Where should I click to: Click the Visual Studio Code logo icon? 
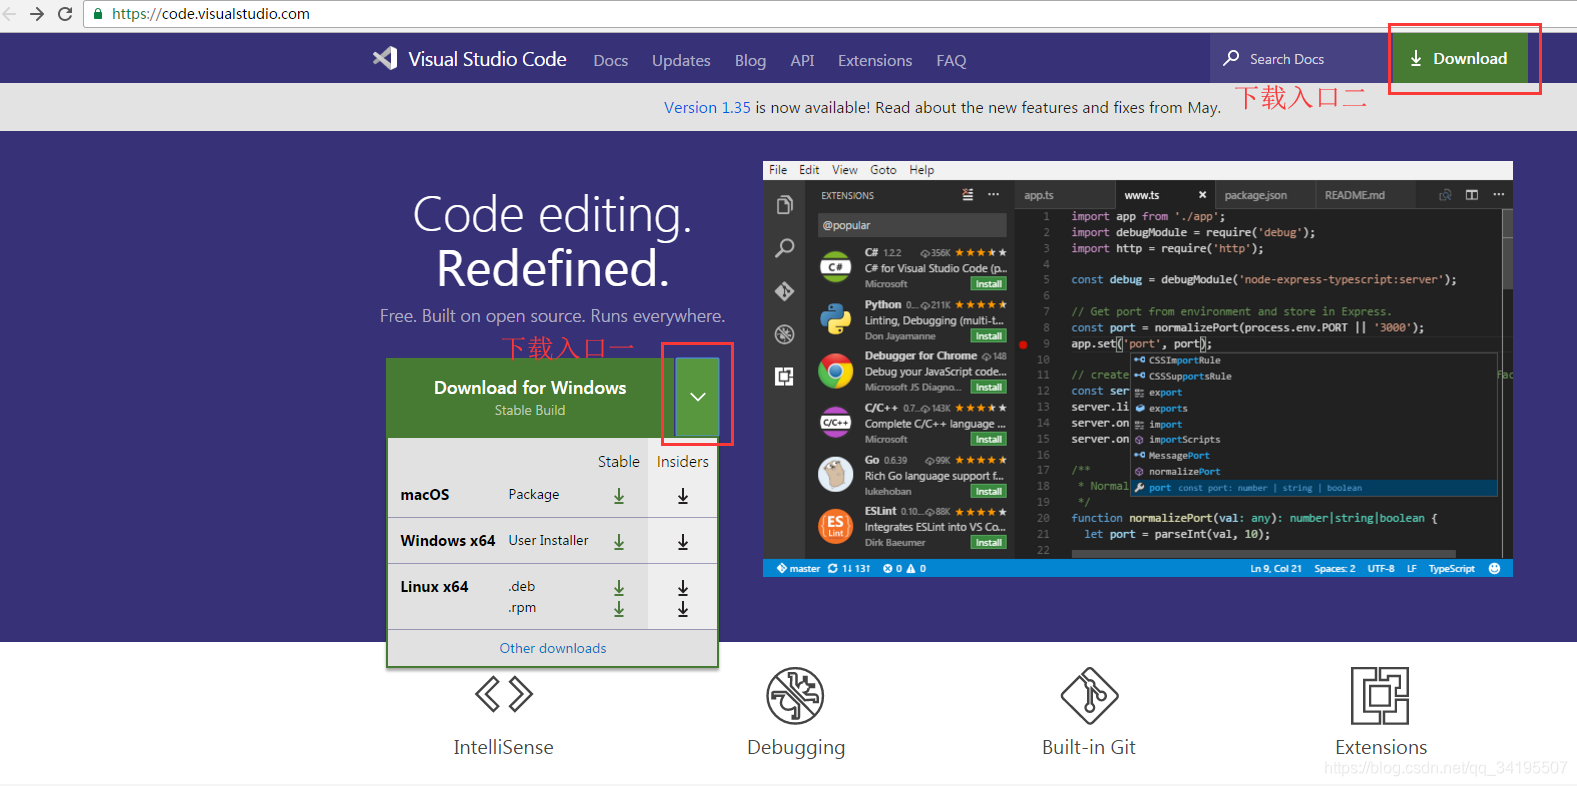[x=385, y=58]
